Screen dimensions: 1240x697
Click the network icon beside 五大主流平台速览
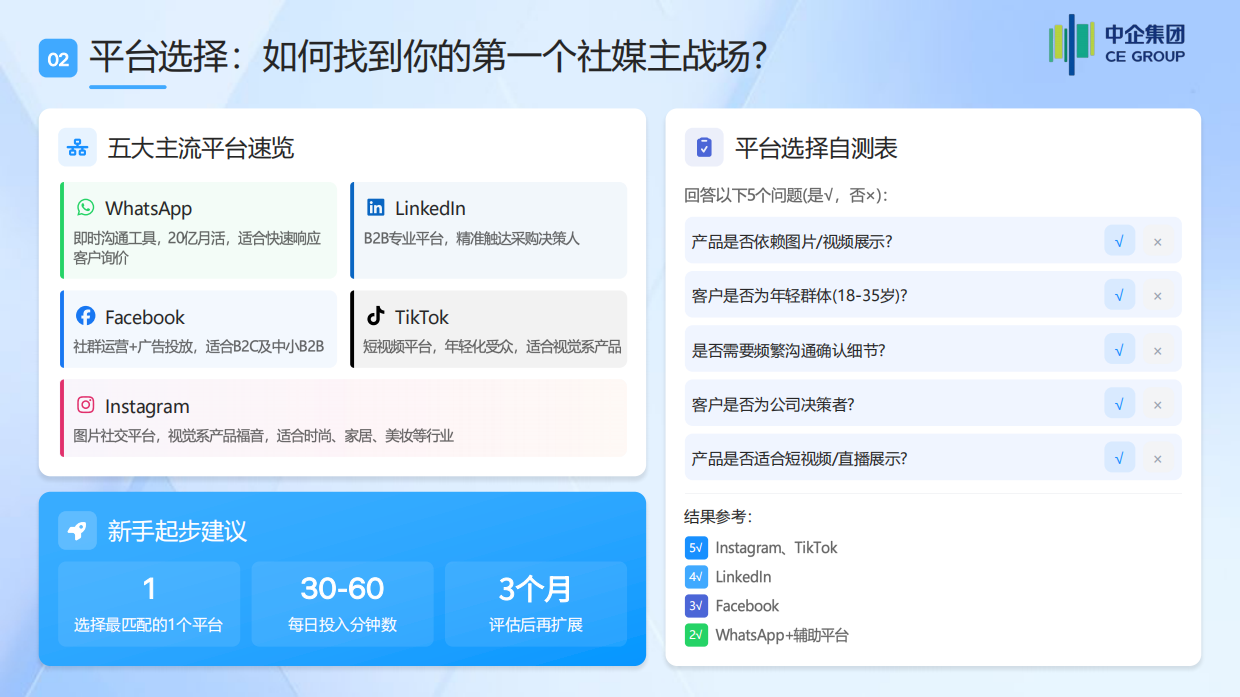pyautogui.click(x=76, y=147)
